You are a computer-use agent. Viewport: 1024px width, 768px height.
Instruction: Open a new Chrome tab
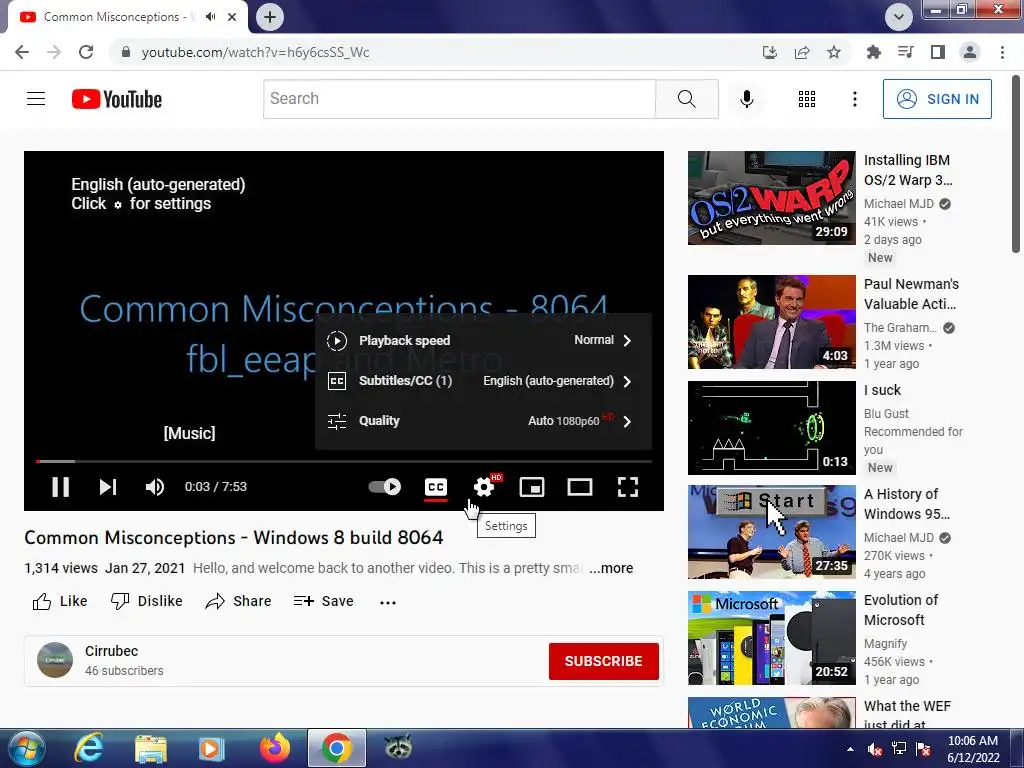[270, 17]
